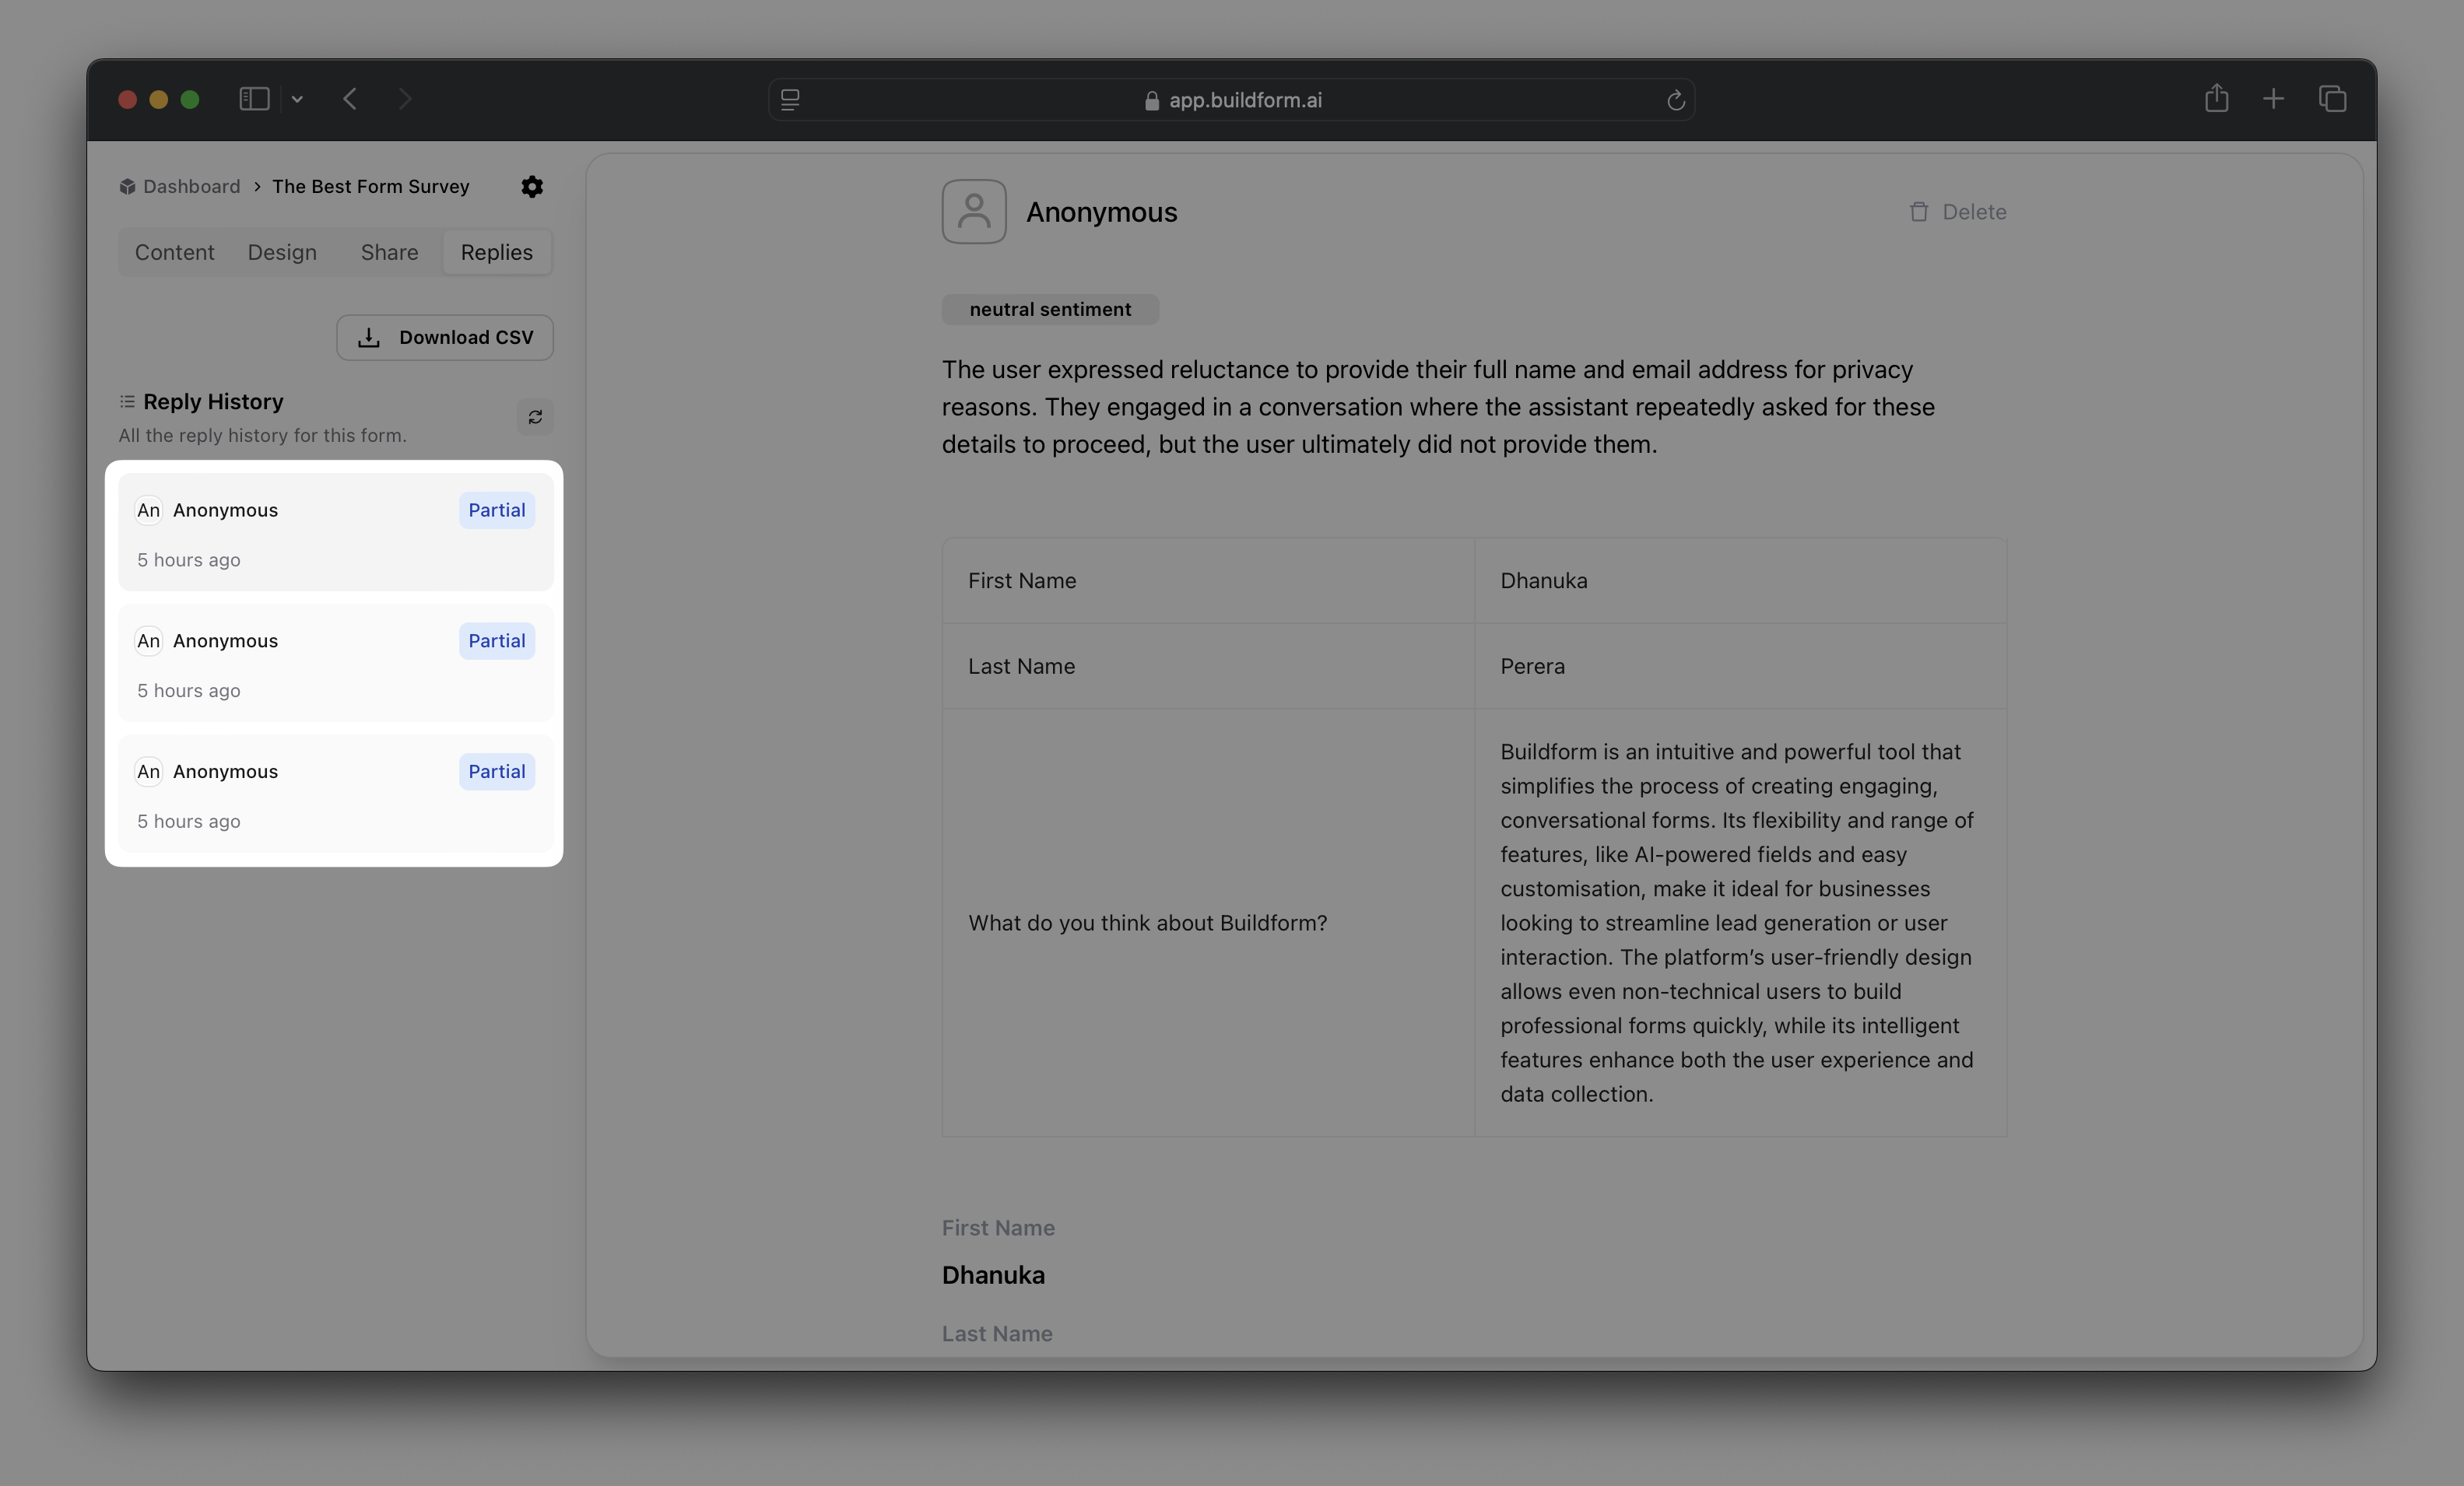2464x1486 pixels.
Task: Switch to the Content tab
Action: pos(175,252)
